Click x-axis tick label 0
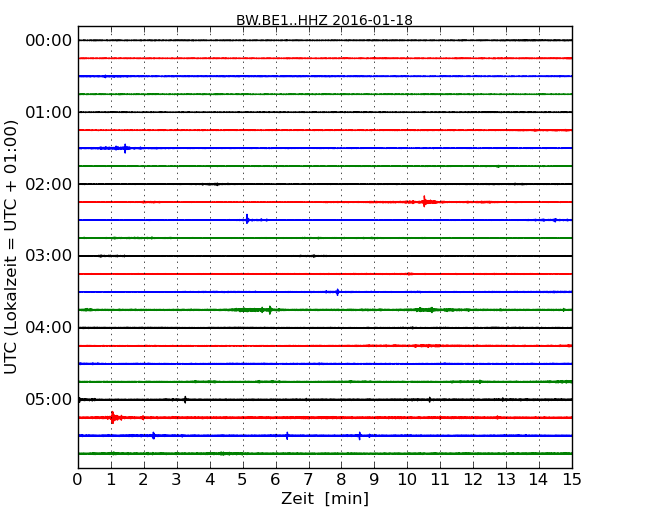650x520 pixels. 78,480
